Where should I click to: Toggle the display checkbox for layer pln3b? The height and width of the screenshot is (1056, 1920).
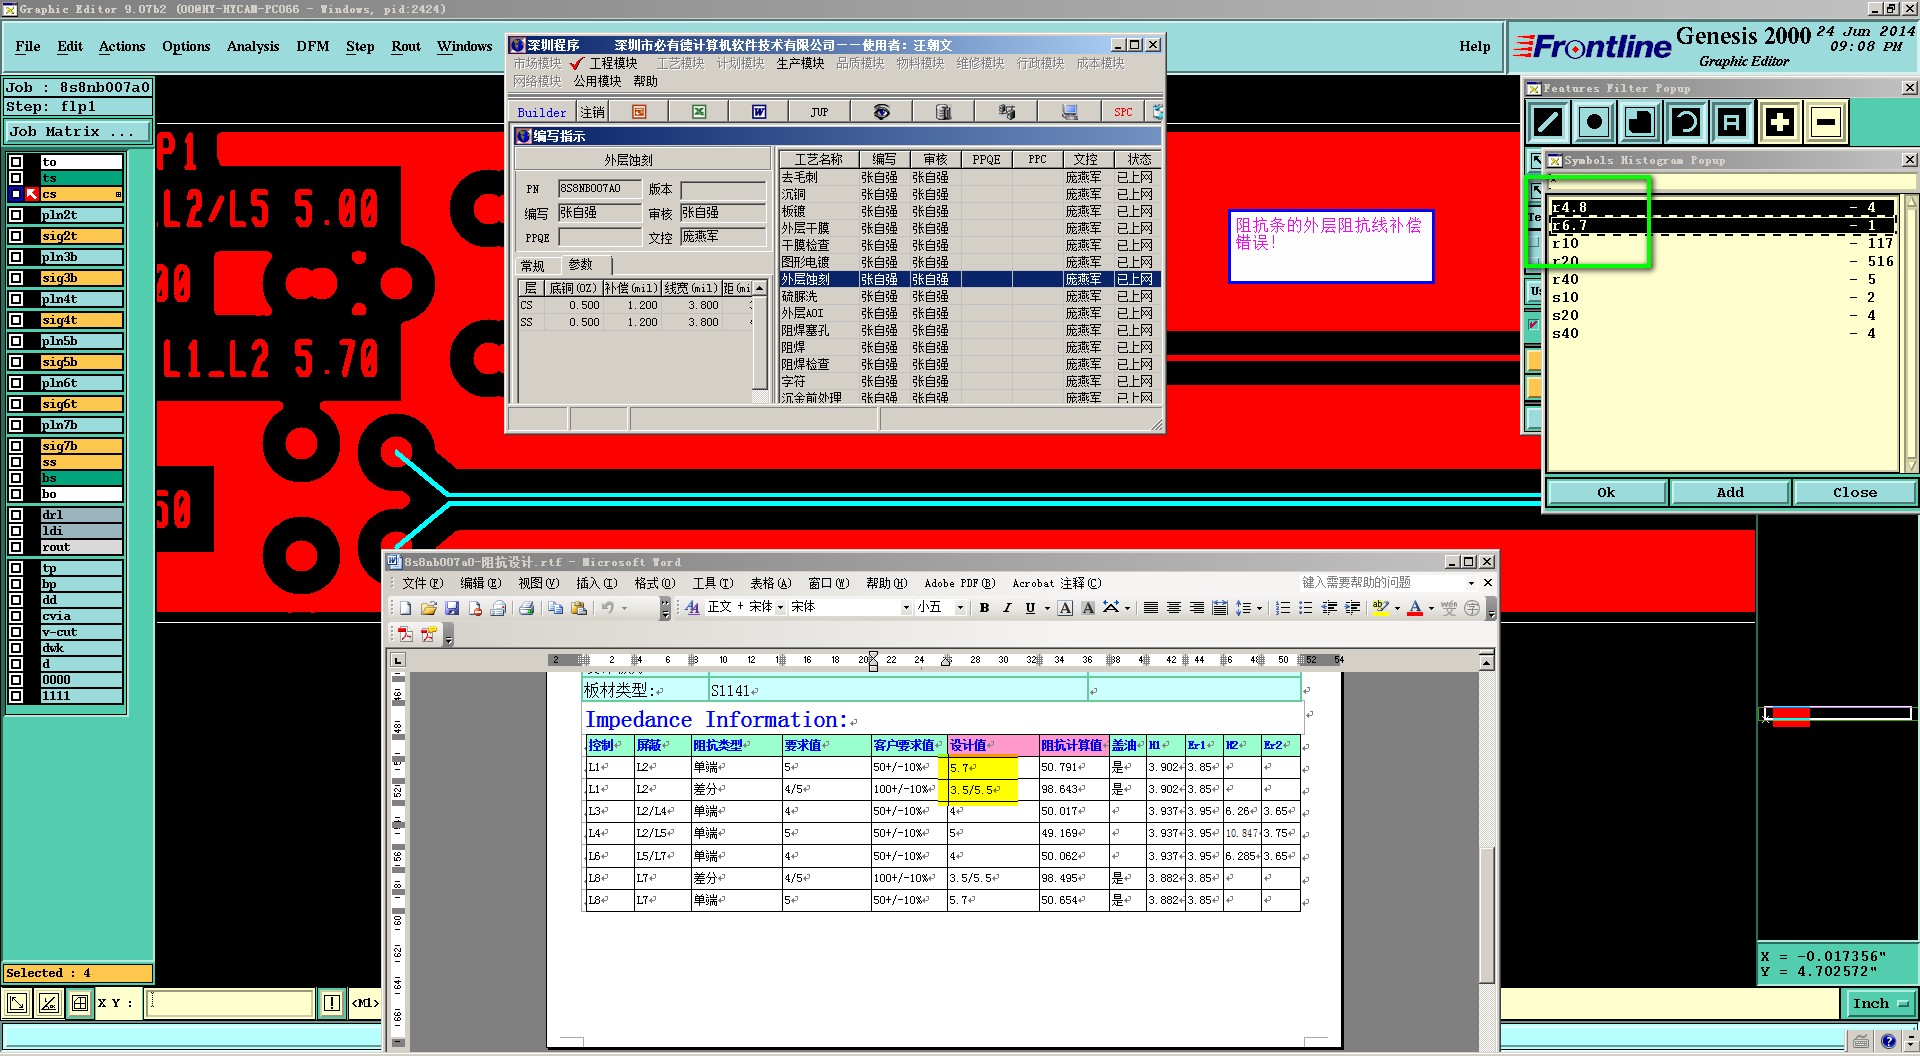point(16,257)
